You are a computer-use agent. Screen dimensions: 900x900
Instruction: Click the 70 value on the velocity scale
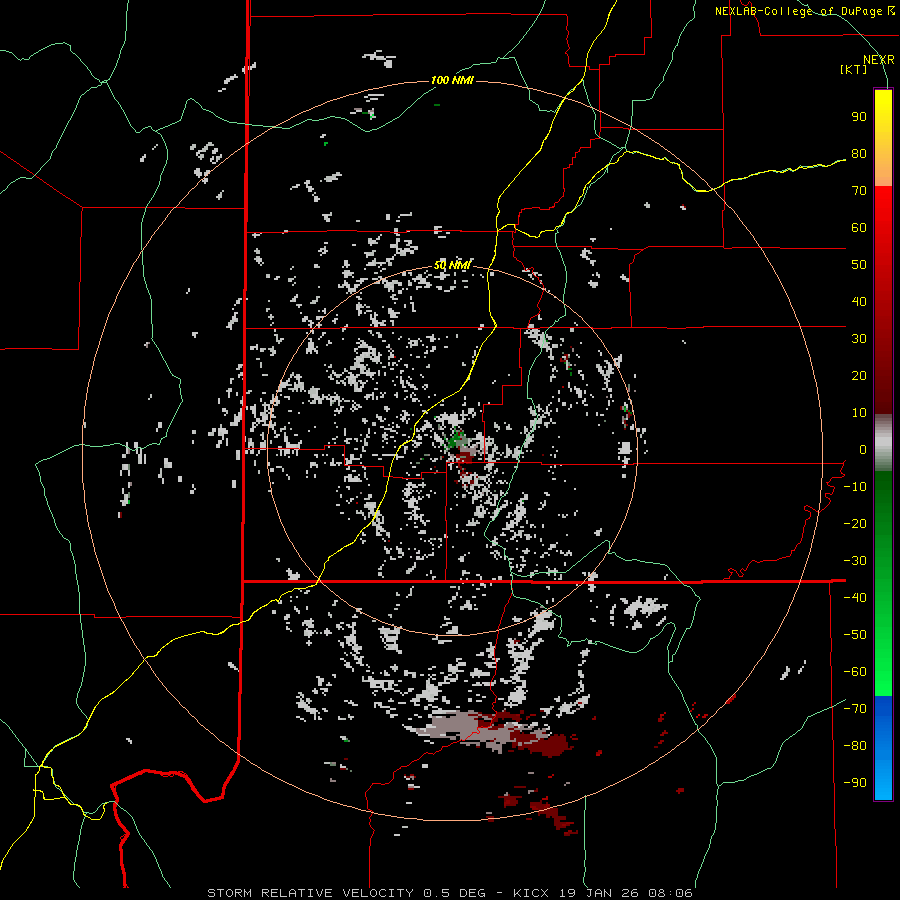tap(859, 191)
